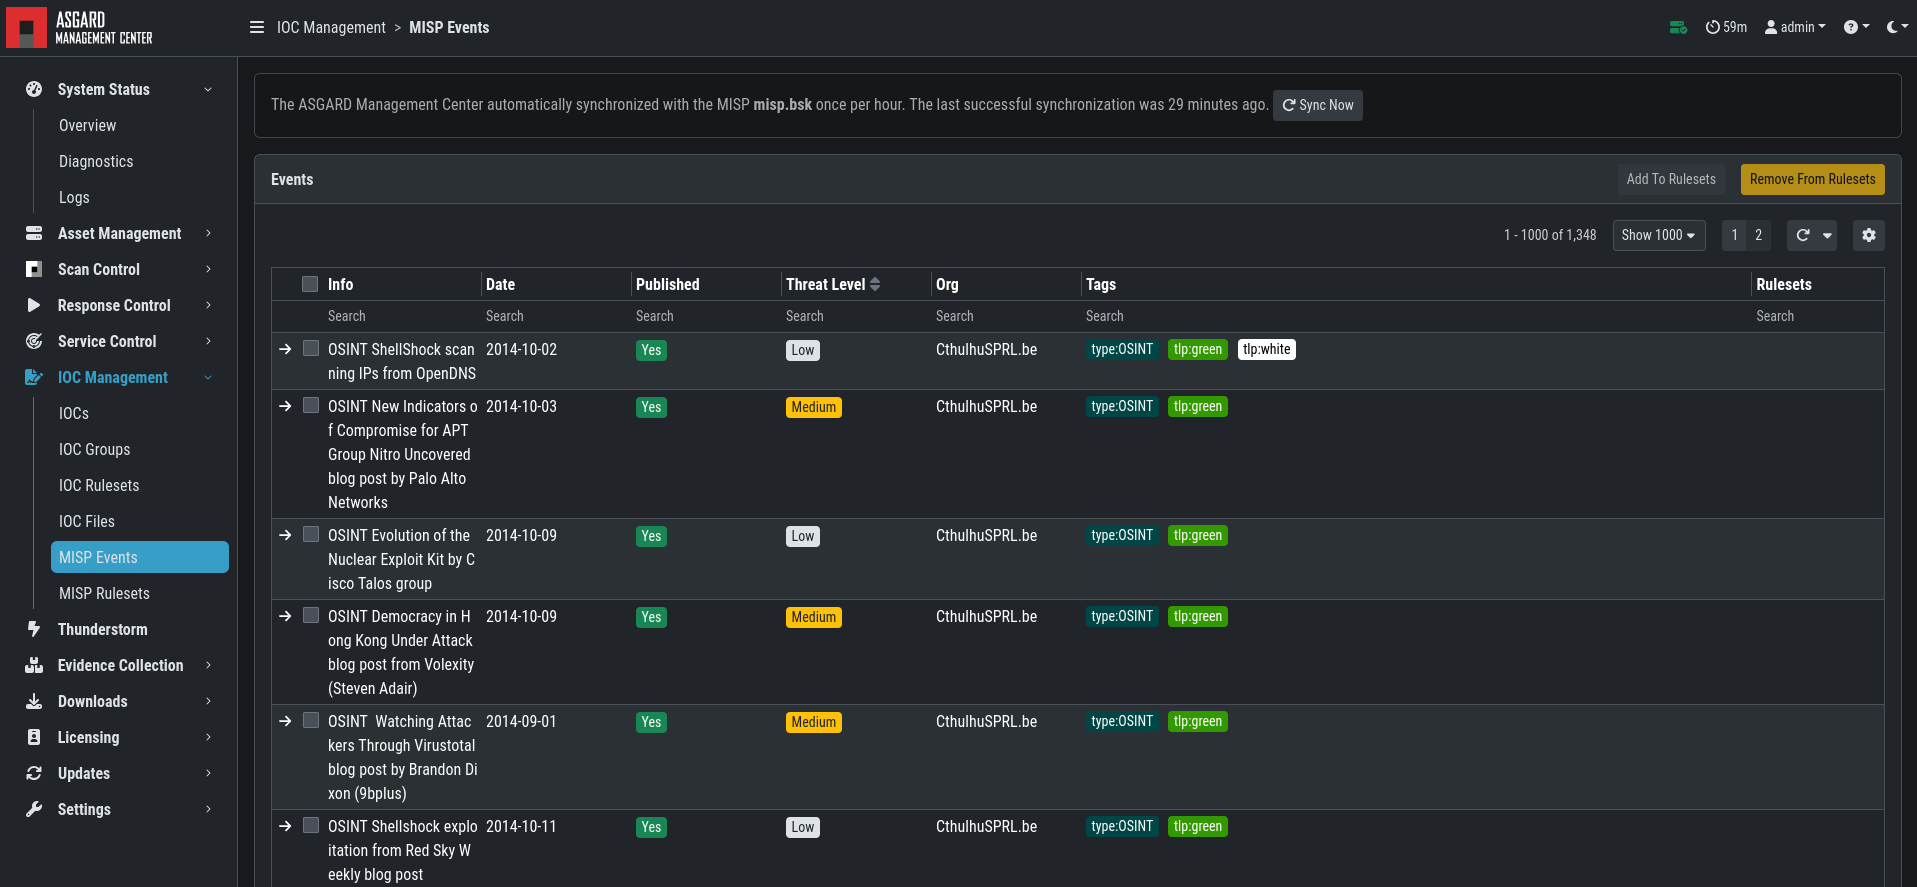Click the green server status icon
The width and height of the screenshot is (1917, 887).
click(1678, 27)
